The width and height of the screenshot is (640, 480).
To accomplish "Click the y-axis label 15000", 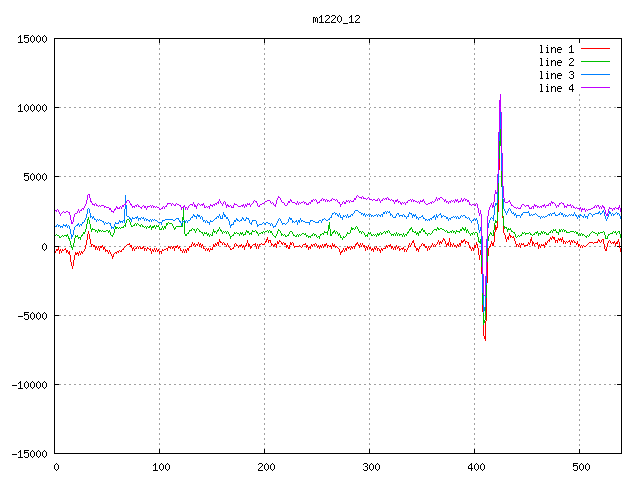I will tap(32, 39).
